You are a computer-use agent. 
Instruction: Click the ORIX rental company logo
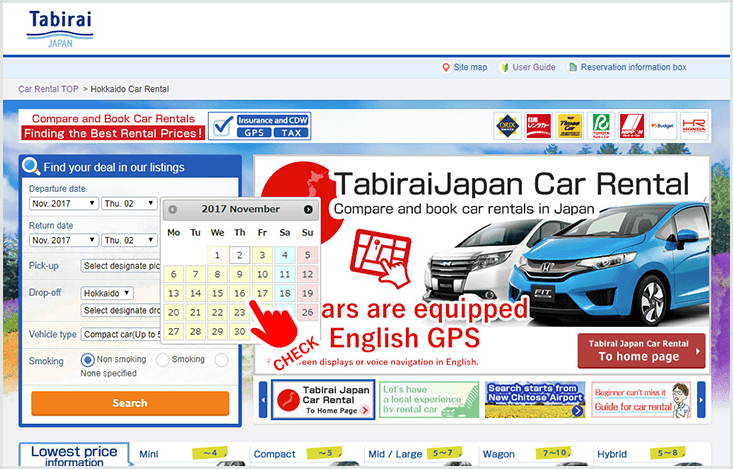(x=507, y=126)
